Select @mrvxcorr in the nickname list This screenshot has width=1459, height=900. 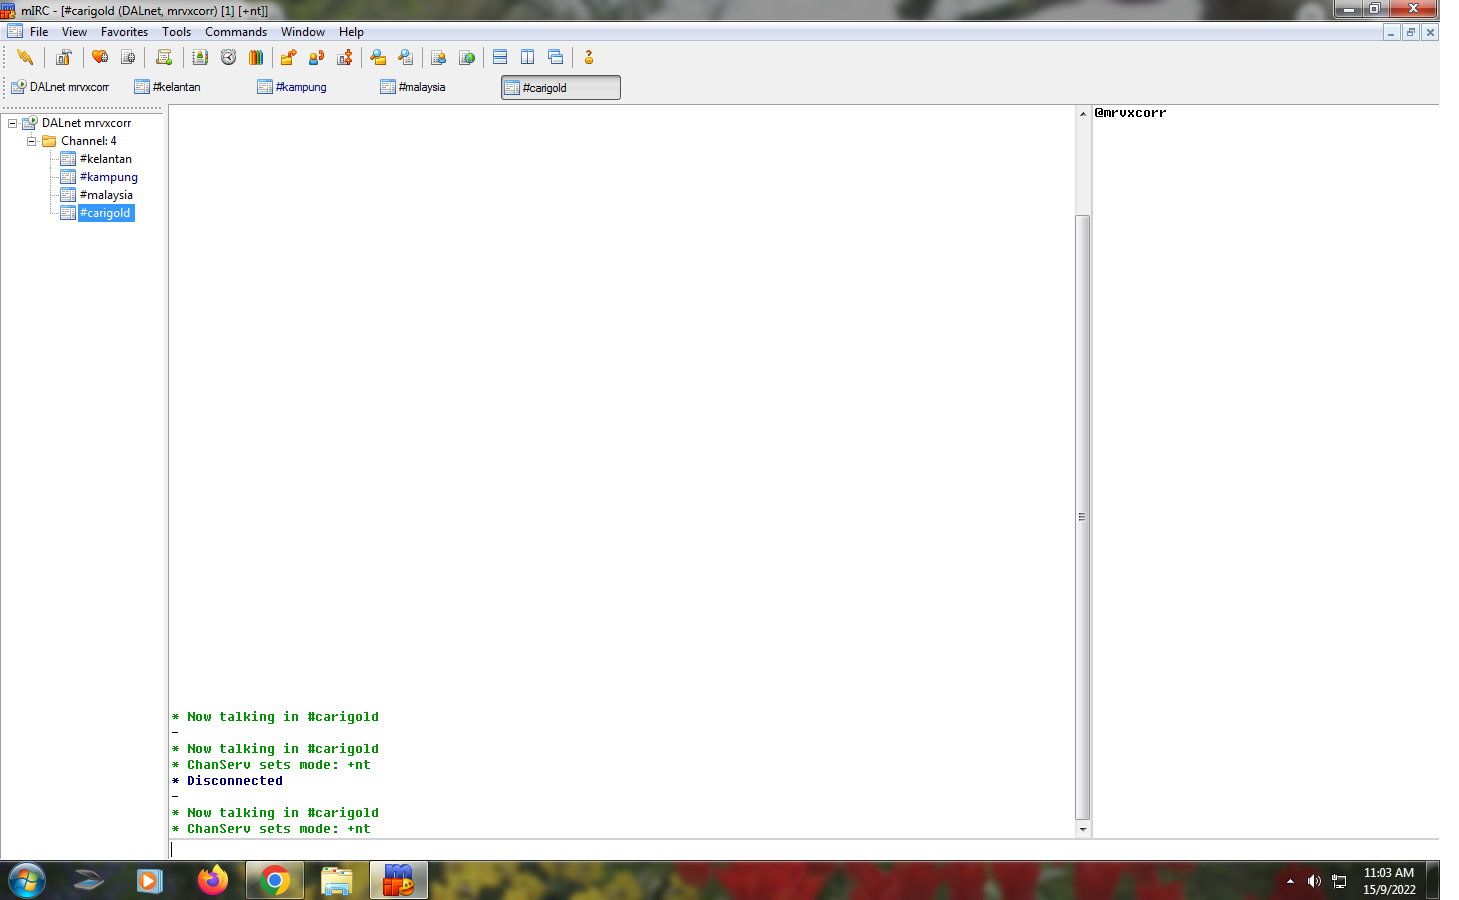[1130, 113]
